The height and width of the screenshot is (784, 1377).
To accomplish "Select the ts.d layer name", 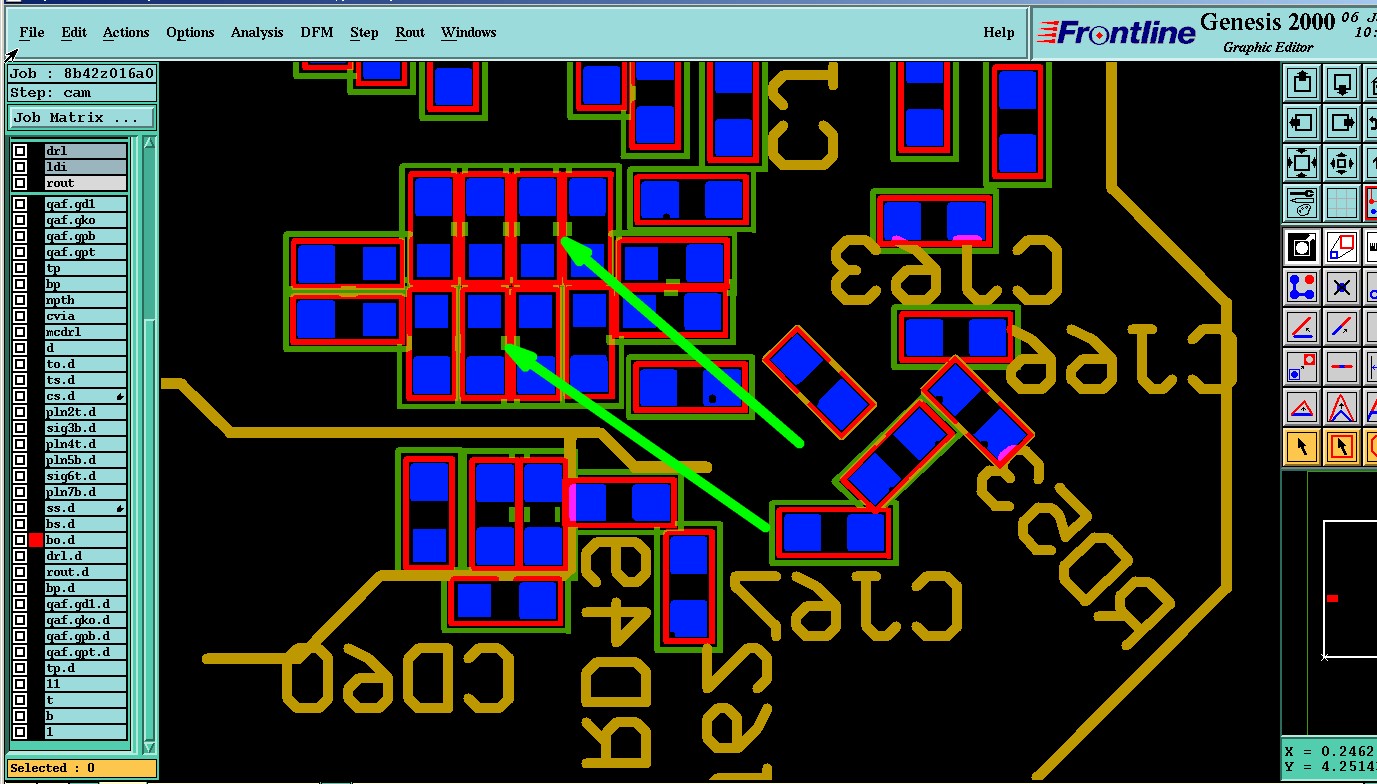I will pyautogui.click(x=85, y=380).
